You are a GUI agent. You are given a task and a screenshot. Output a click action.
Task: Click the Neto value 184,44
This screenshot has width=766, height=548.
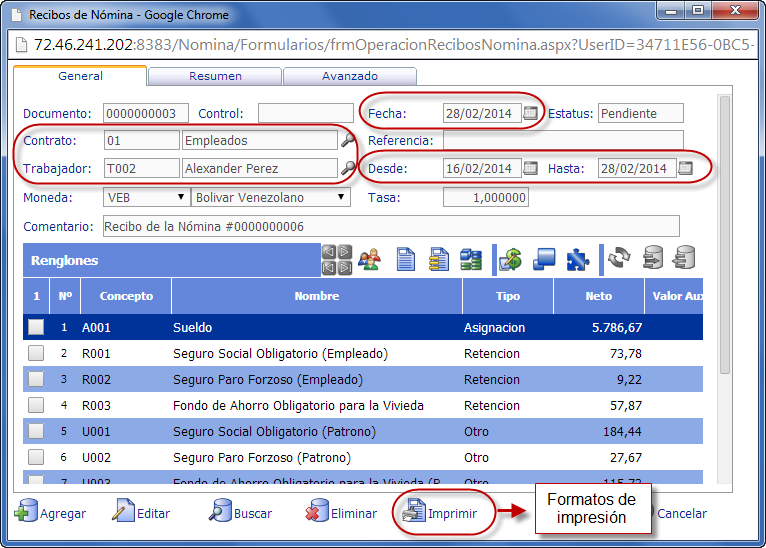pos(622,431)
